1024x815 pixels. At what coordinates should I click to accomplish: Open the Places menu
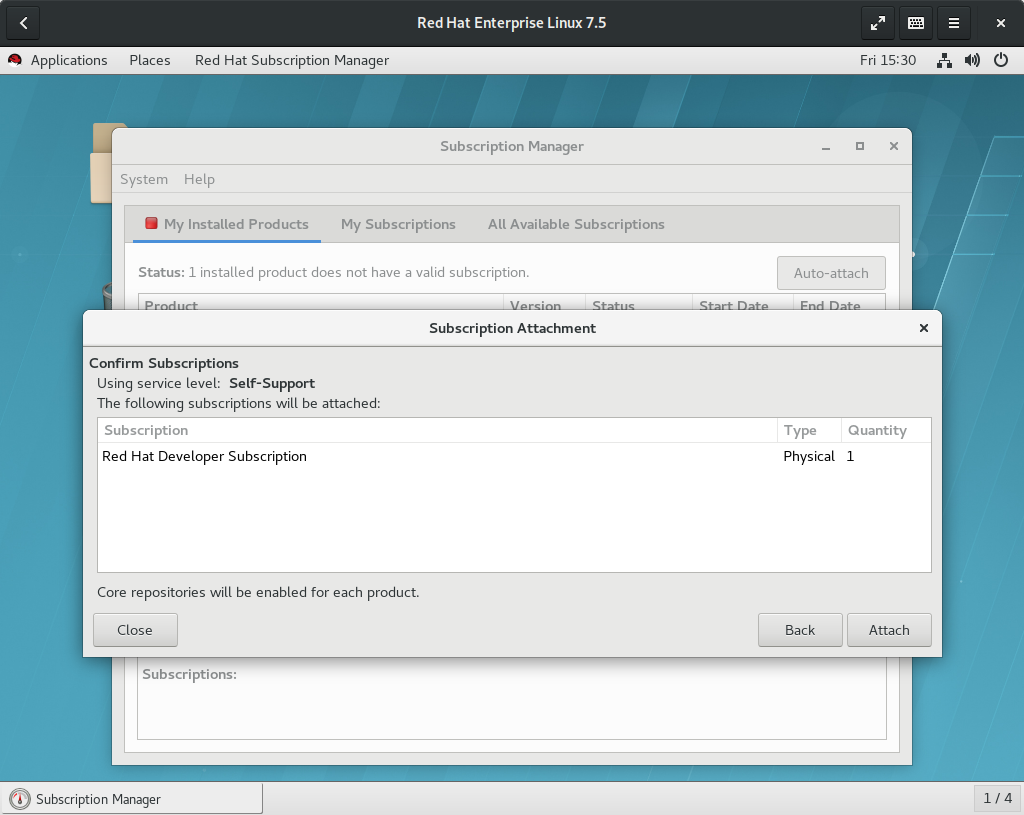pos(150,60)
